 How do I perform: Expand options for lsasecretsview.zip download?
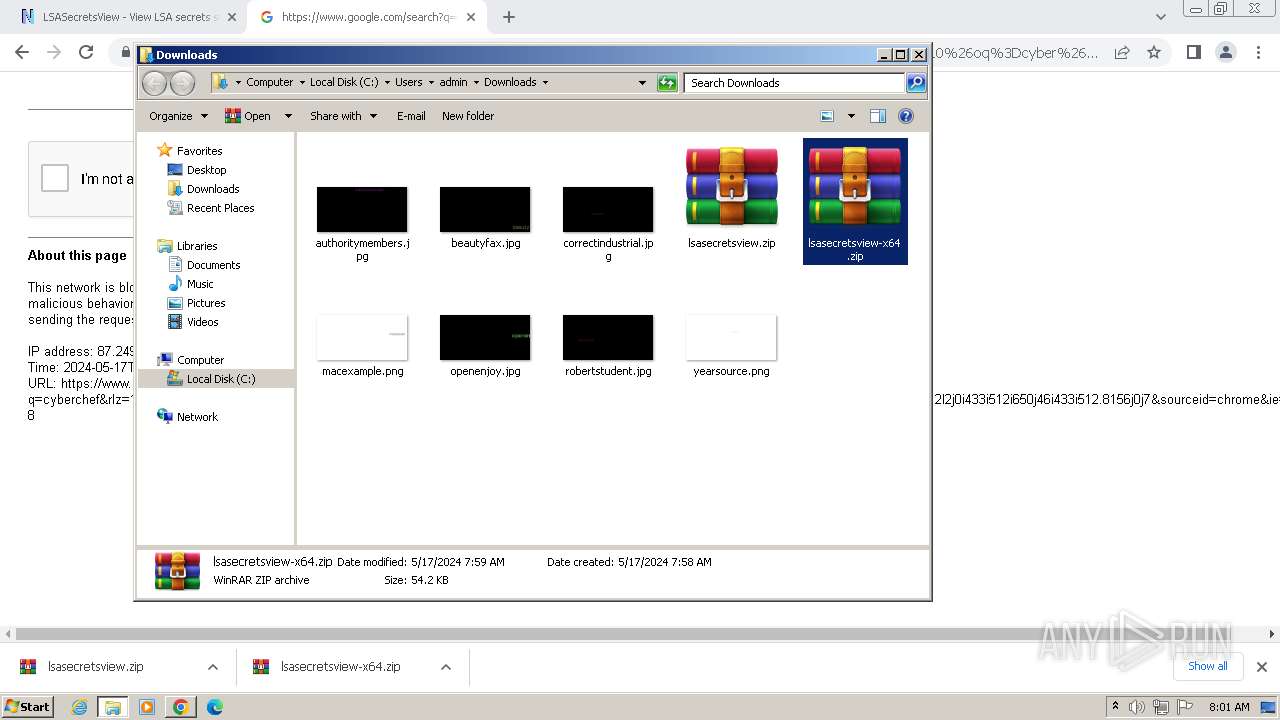click(x=212, y=667)
